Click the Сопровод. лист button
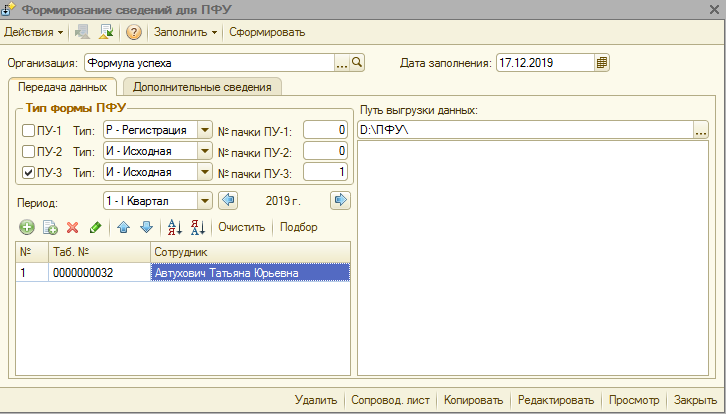The height and width of the screenshot is (414, 726). click(x=390, y=400)
